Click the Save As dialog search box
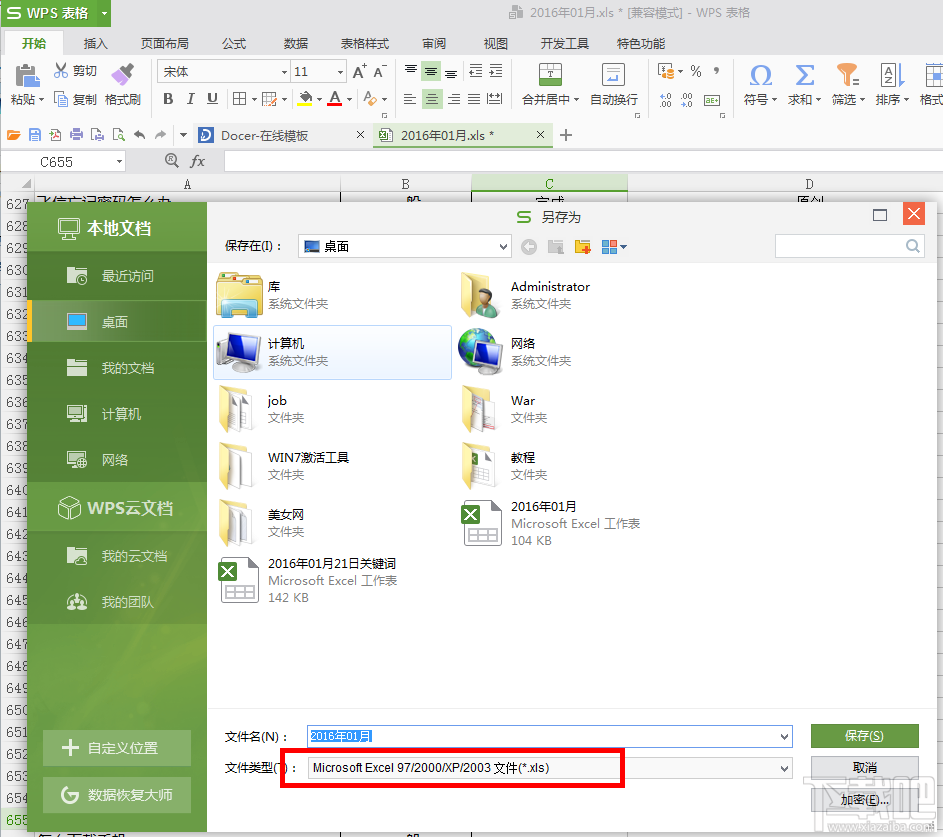The image size is (943, 837). coord(845,245)
